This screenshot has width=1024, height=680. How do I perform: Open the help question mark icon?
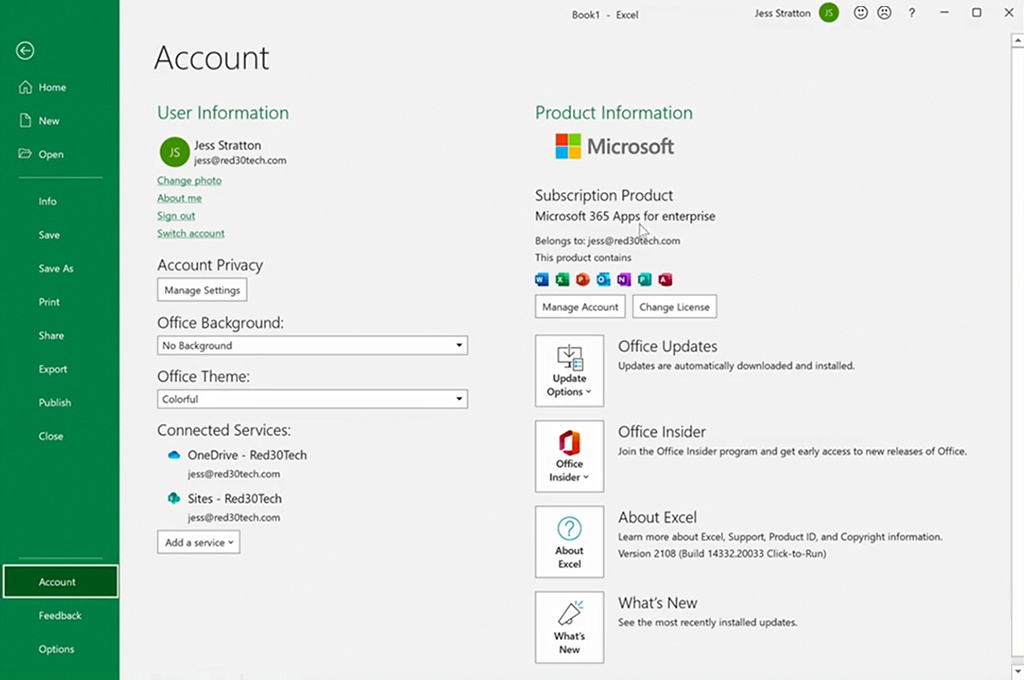tap(911, 13)
